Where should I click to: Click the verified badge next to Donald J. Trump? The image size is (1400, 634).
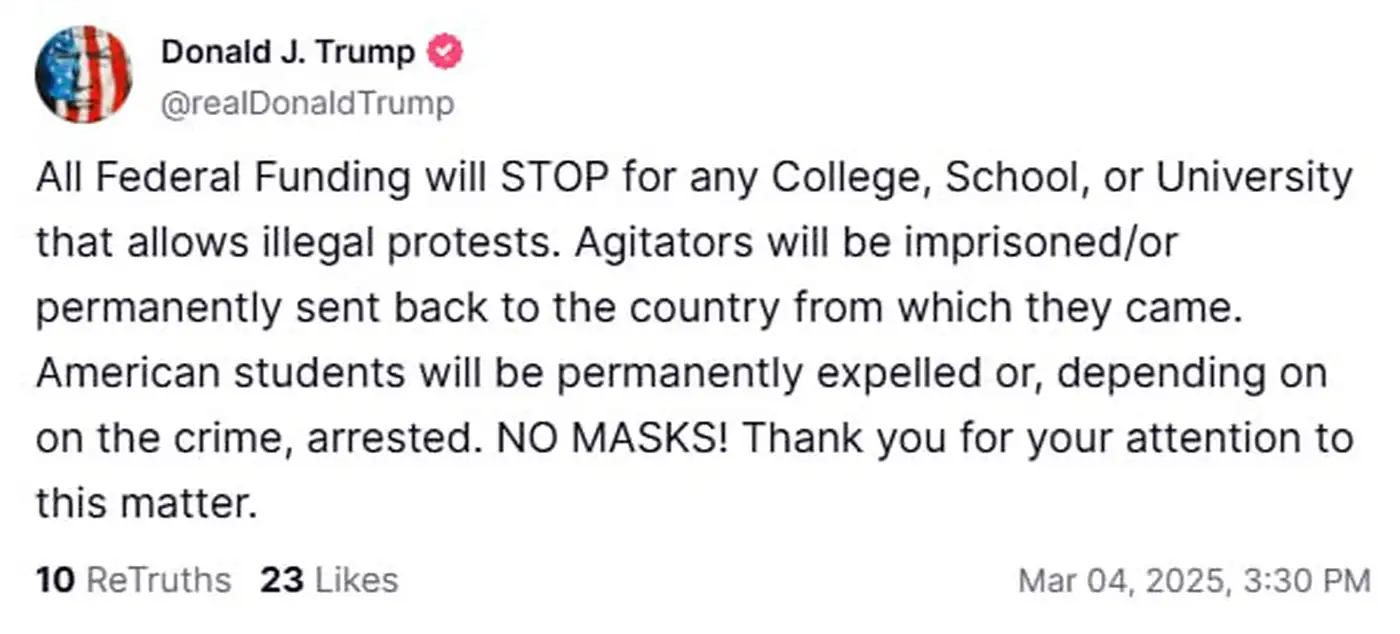pos(445,51)
